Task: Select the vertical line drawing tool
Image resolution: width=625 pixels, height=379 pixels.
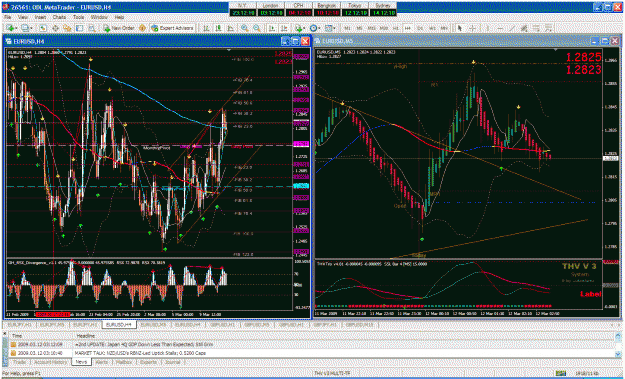Action: pyautogui.click(x=487, y=28)
